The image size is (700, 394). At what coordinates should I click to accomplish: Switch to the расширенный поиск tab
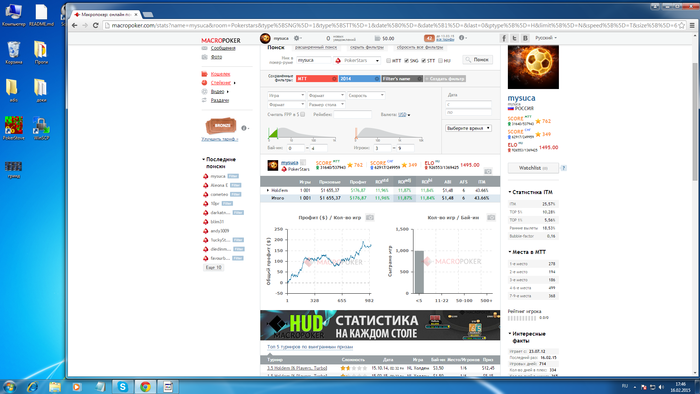(316, 47)
